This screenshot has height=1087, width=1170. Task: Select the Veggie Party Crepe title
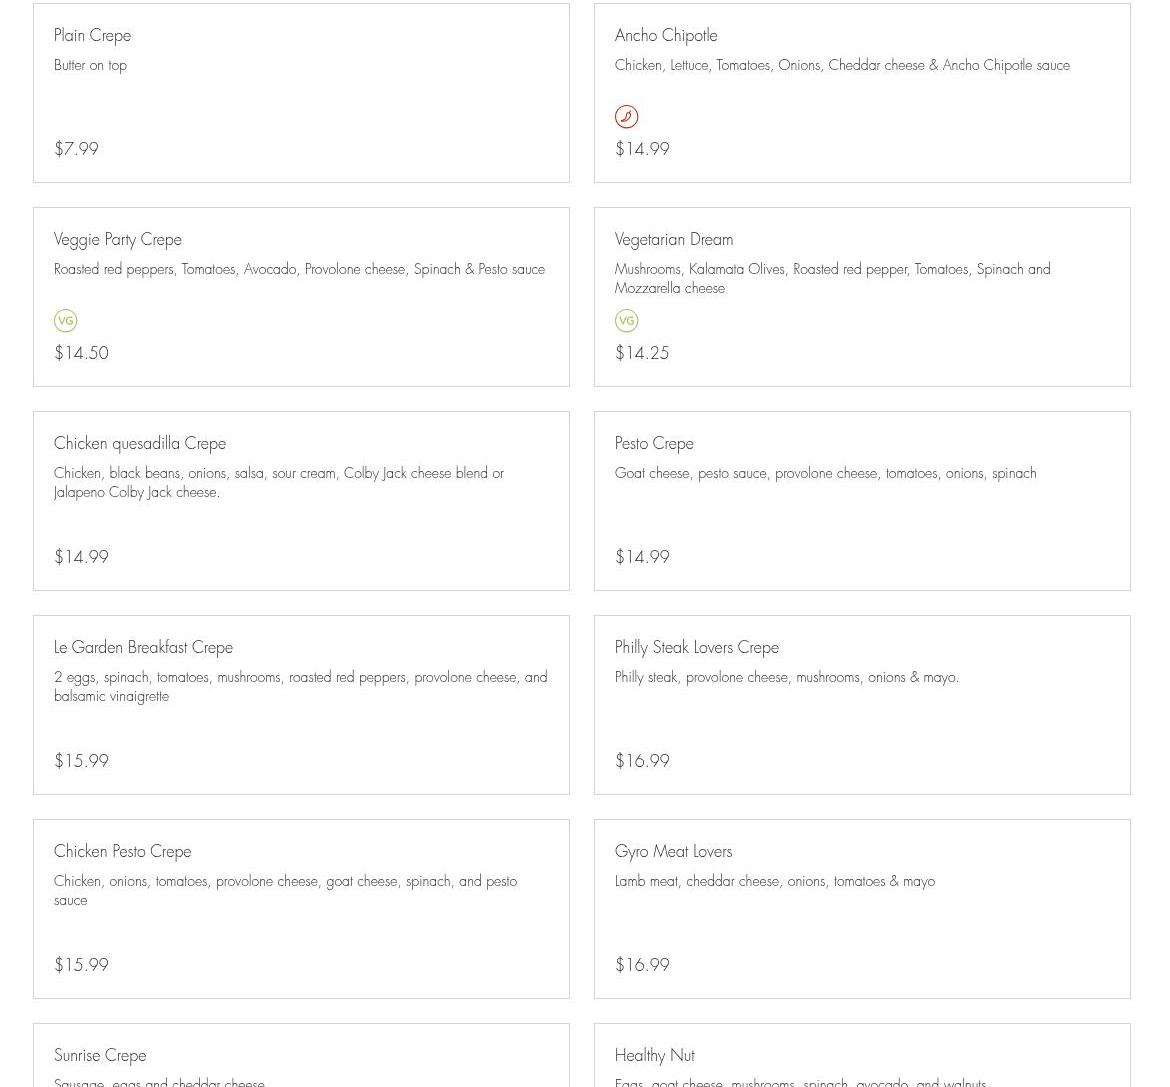[x=118, y=240]
